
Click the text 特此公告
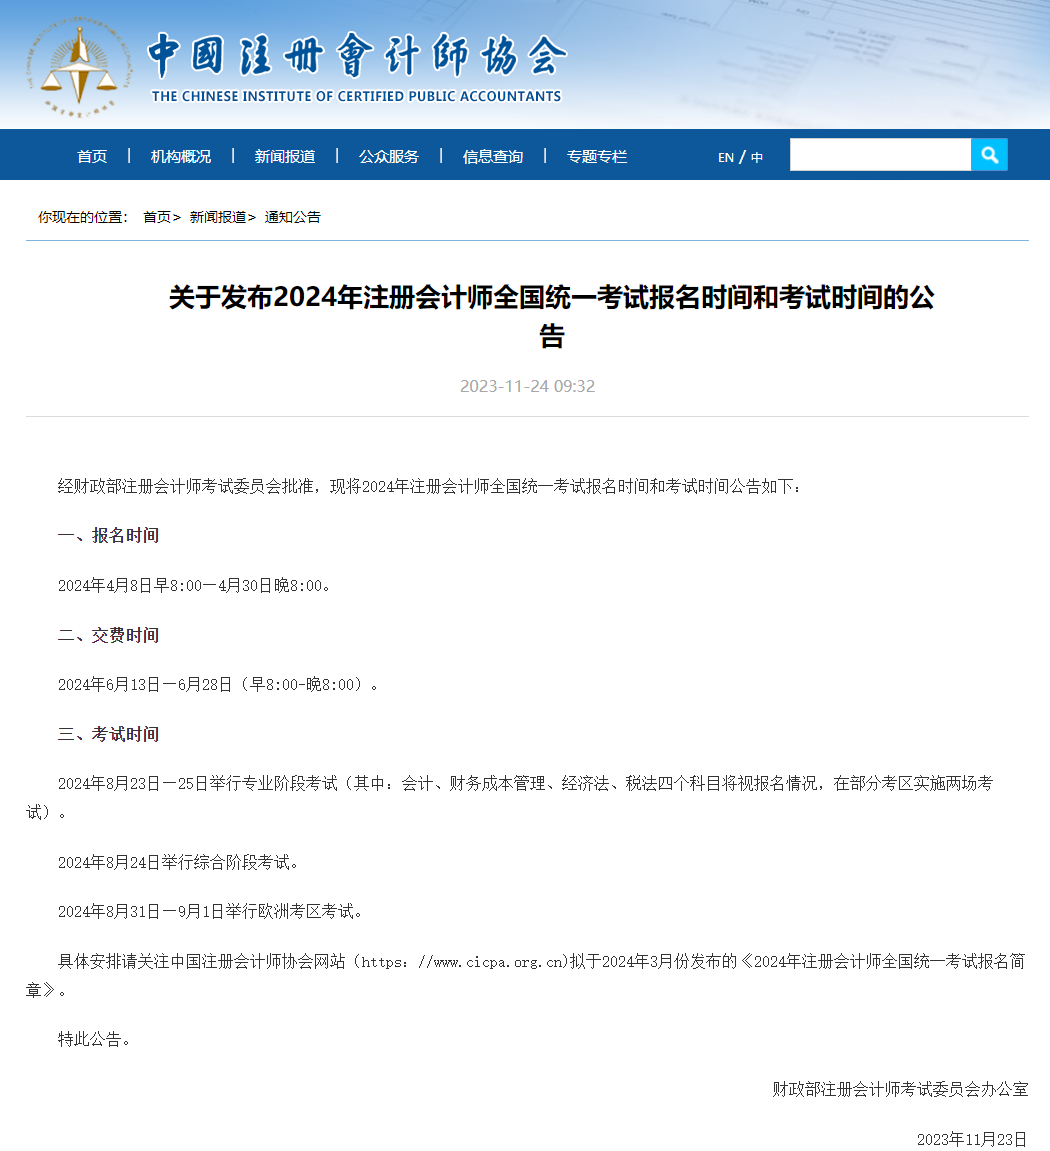(94, 1039)
